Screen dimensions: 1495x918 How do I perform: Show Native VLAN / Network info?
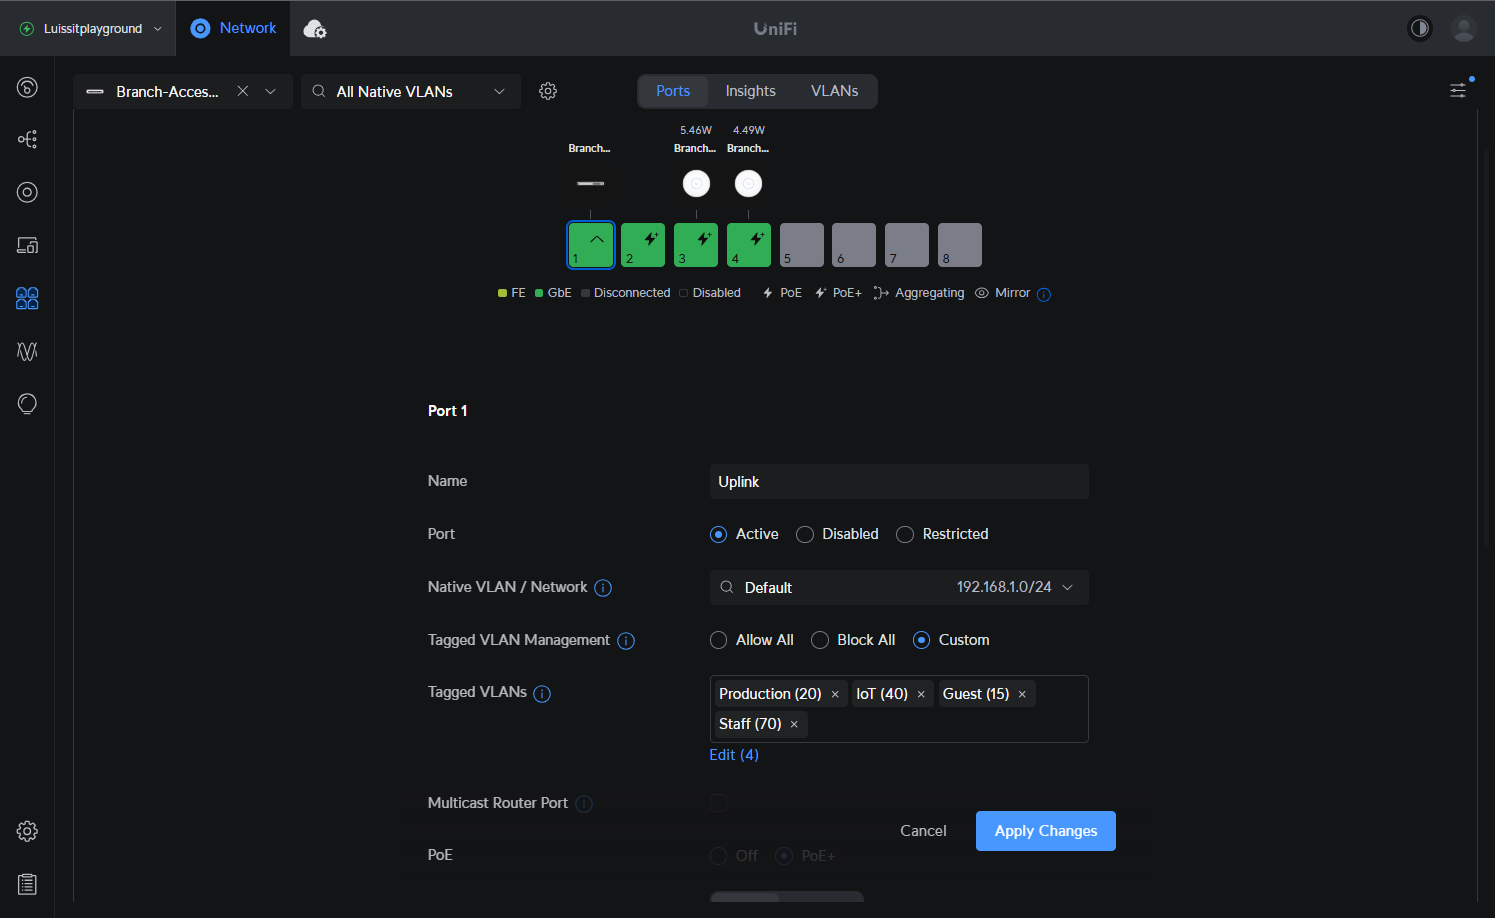pos(603,588)
